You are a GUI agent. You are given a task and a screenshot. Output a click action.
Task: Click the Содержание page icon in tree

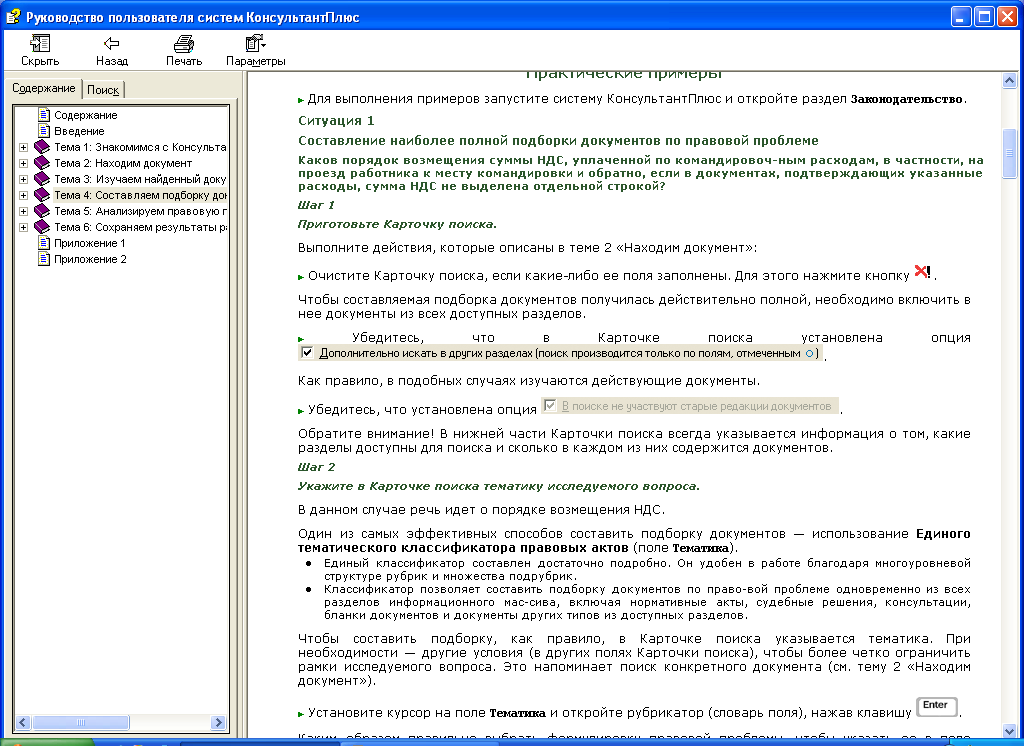(44, 115)
